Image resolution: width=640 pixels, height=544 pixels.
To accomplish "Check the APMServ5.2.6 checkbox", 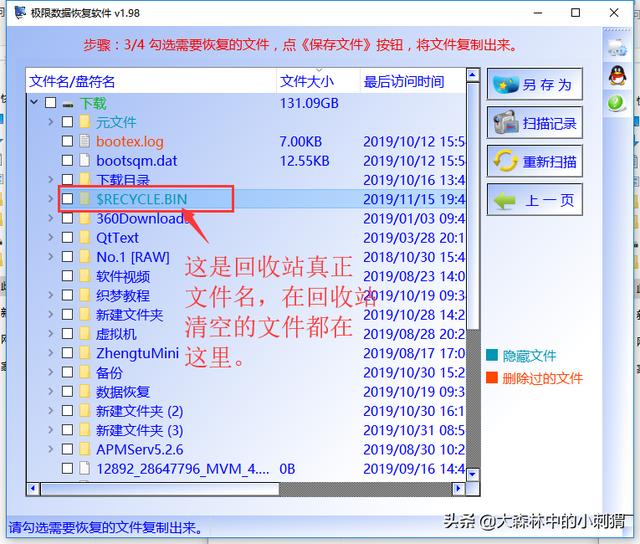I will (67, 449).
